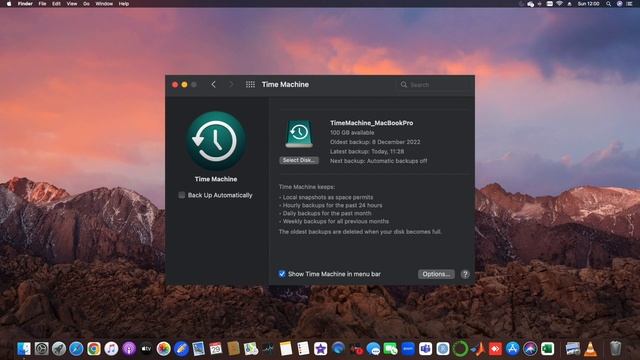The image size is (640, 360).
Task: Click the Latest backup time line
Action: point(367,151)
